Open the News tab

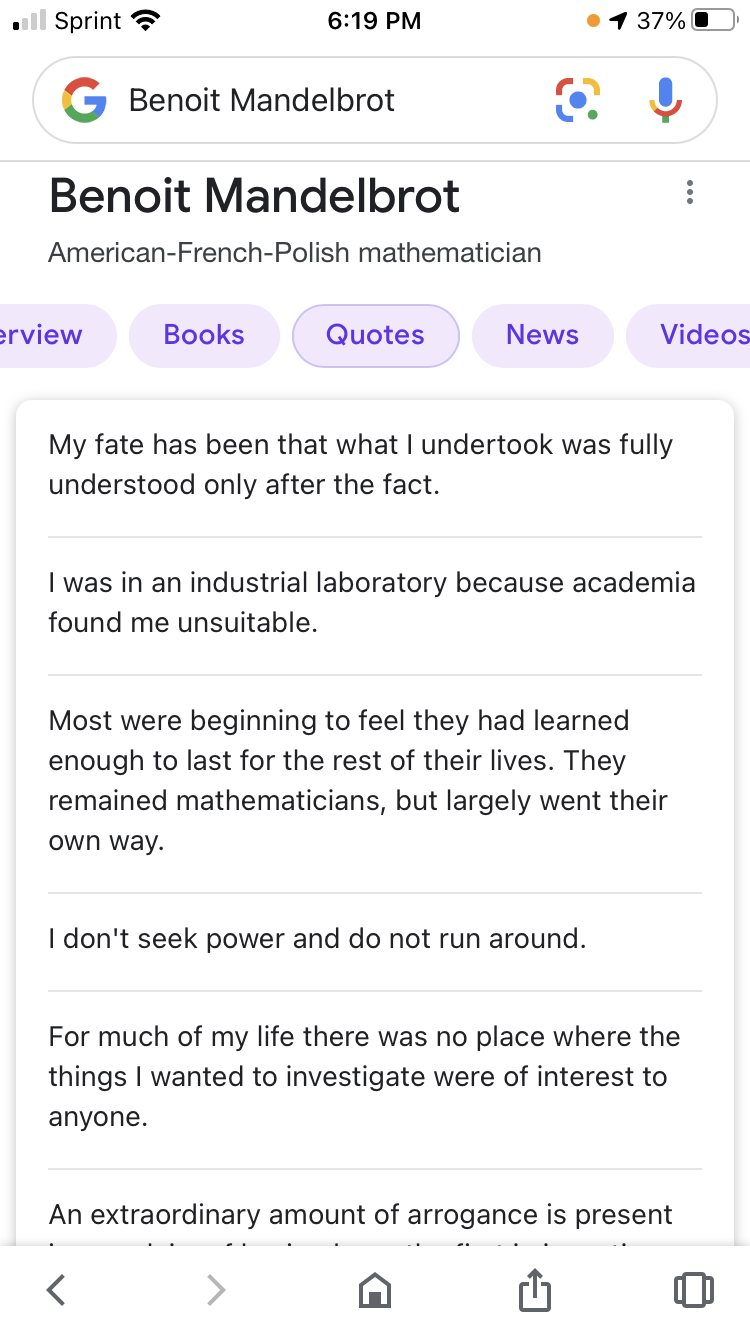pos(542,335)
